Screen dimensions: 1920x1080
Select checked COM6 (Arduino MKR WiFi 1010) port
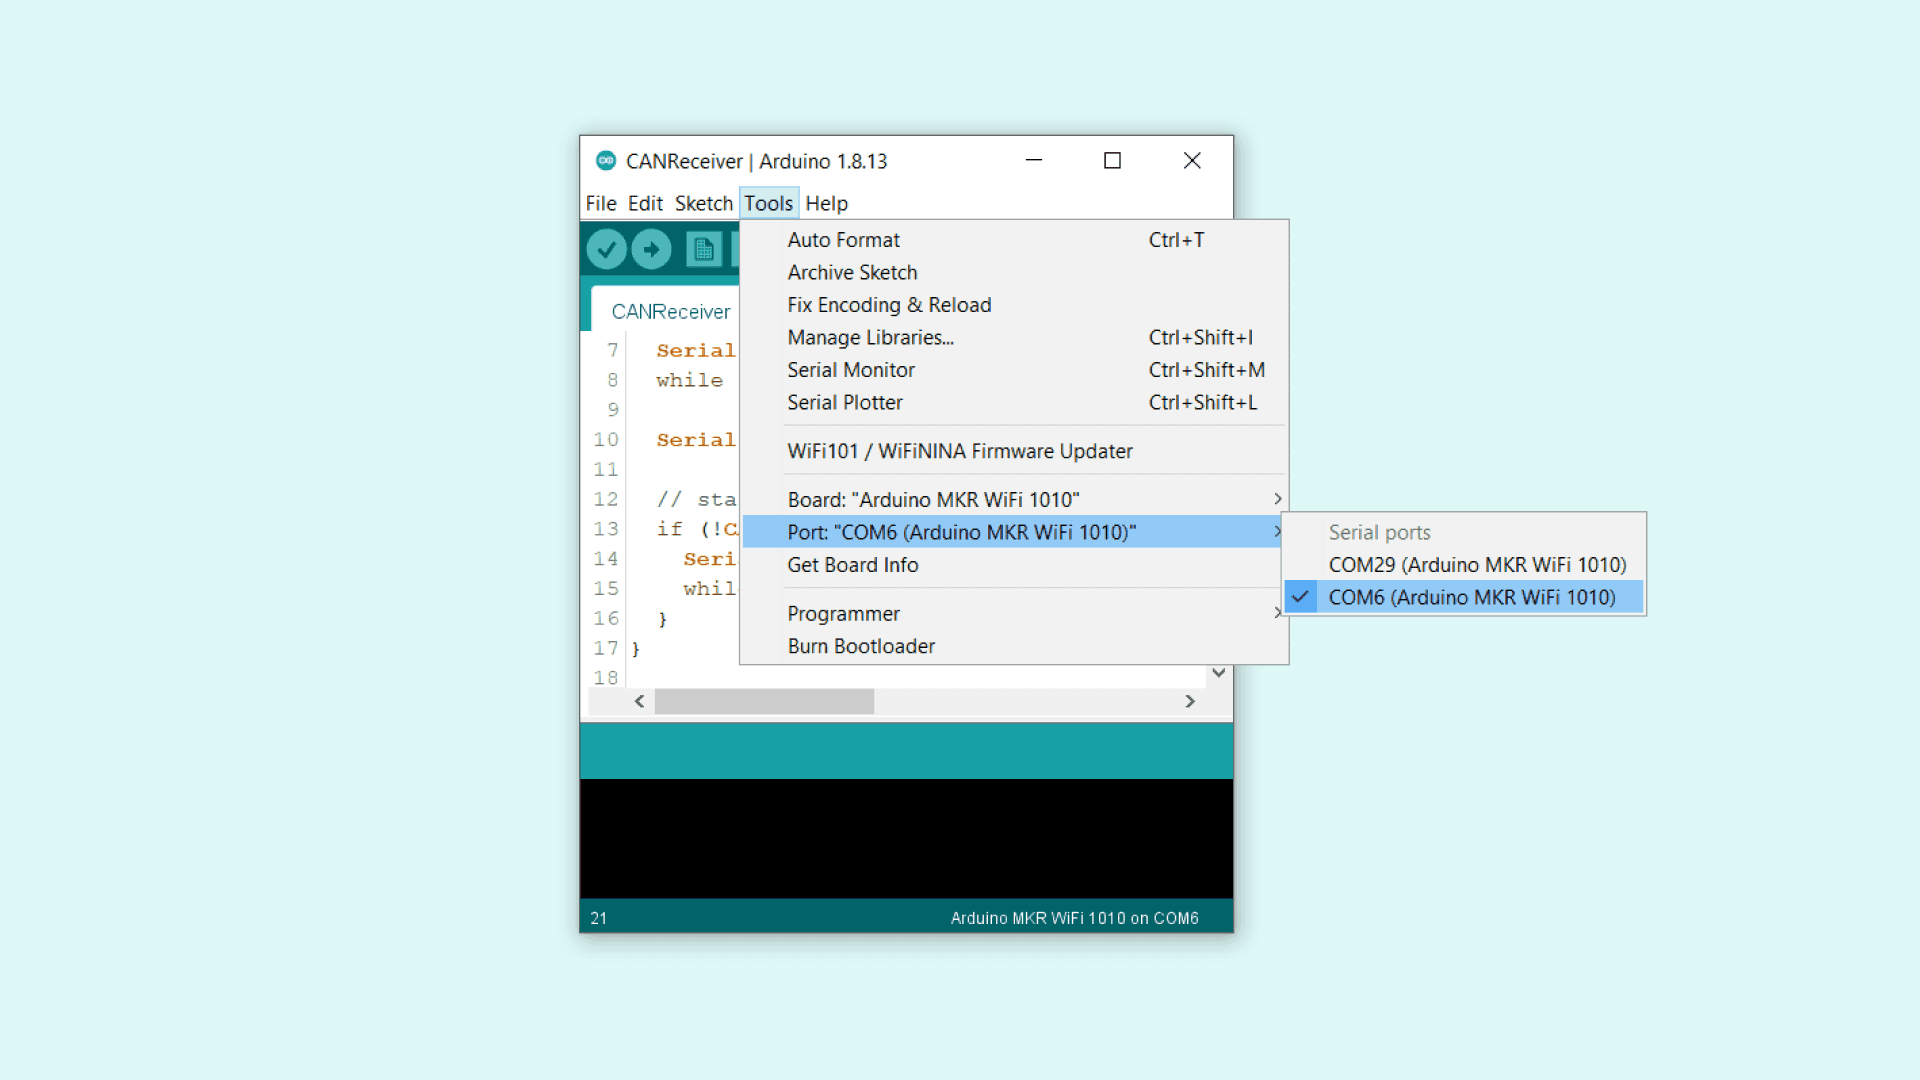(x=1471, y=598)
